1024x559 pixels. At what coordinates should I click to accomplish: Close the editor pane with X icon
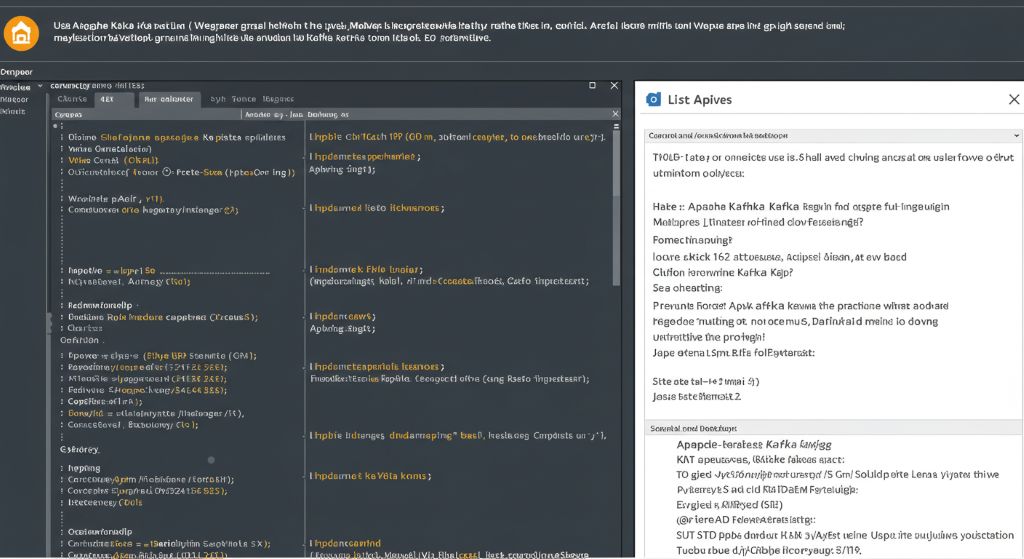(615, 86)
